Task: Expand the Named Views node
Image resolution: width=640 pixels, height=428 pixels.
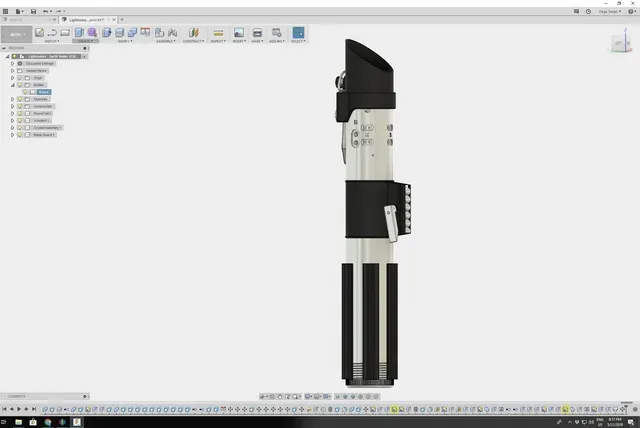Action: (13, 71)
